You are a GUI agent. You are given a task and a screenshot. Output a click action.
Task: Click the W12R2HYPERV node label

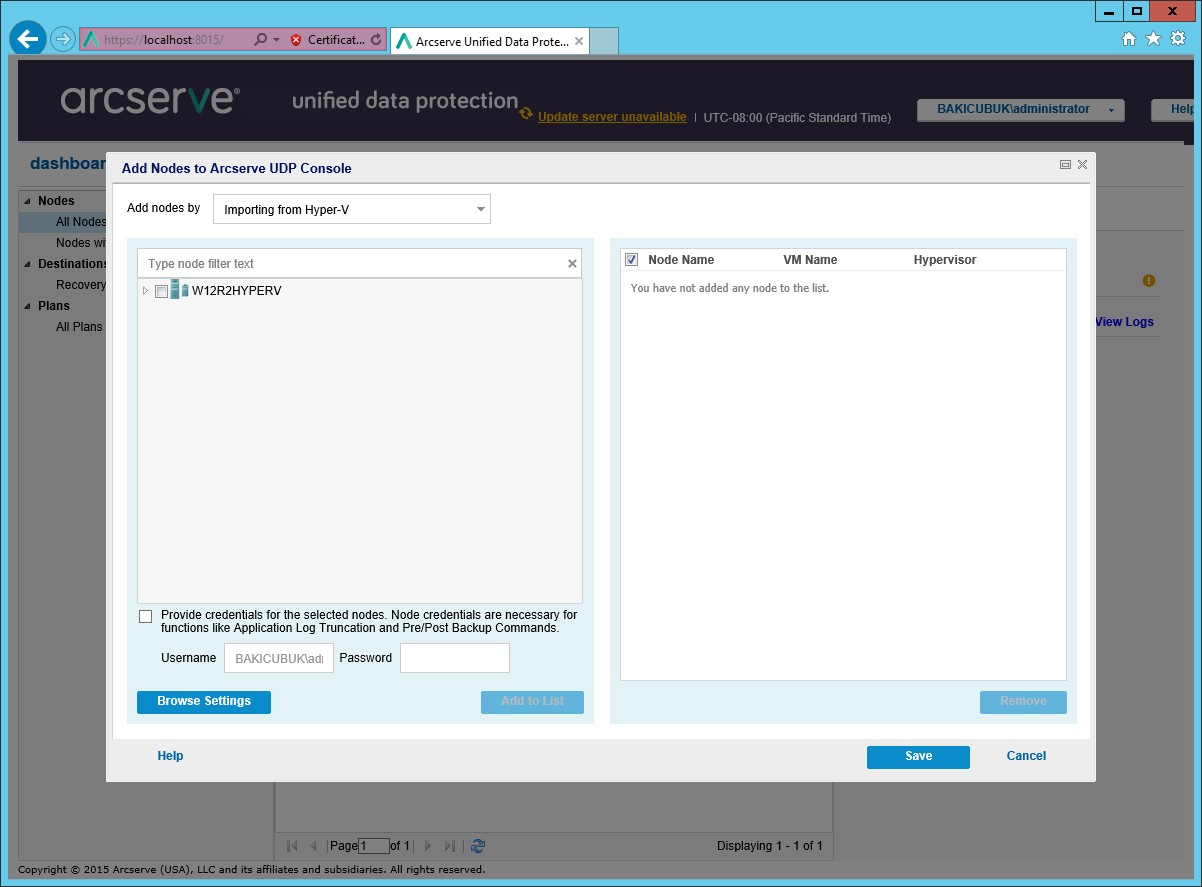pyautogui.click(x=237, y=291)
